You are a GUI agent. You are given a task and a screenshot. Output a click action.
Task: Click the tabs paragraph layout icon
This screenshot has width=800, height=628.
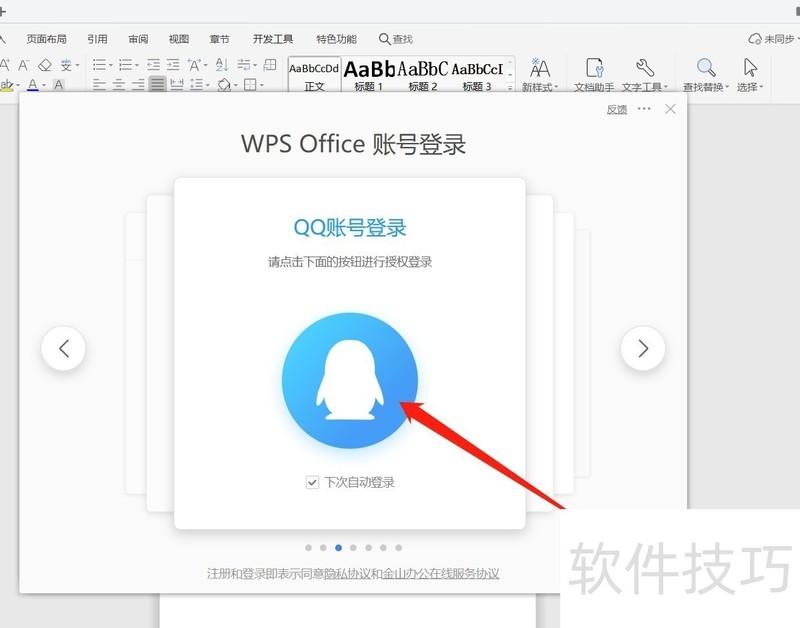point(243,65)
